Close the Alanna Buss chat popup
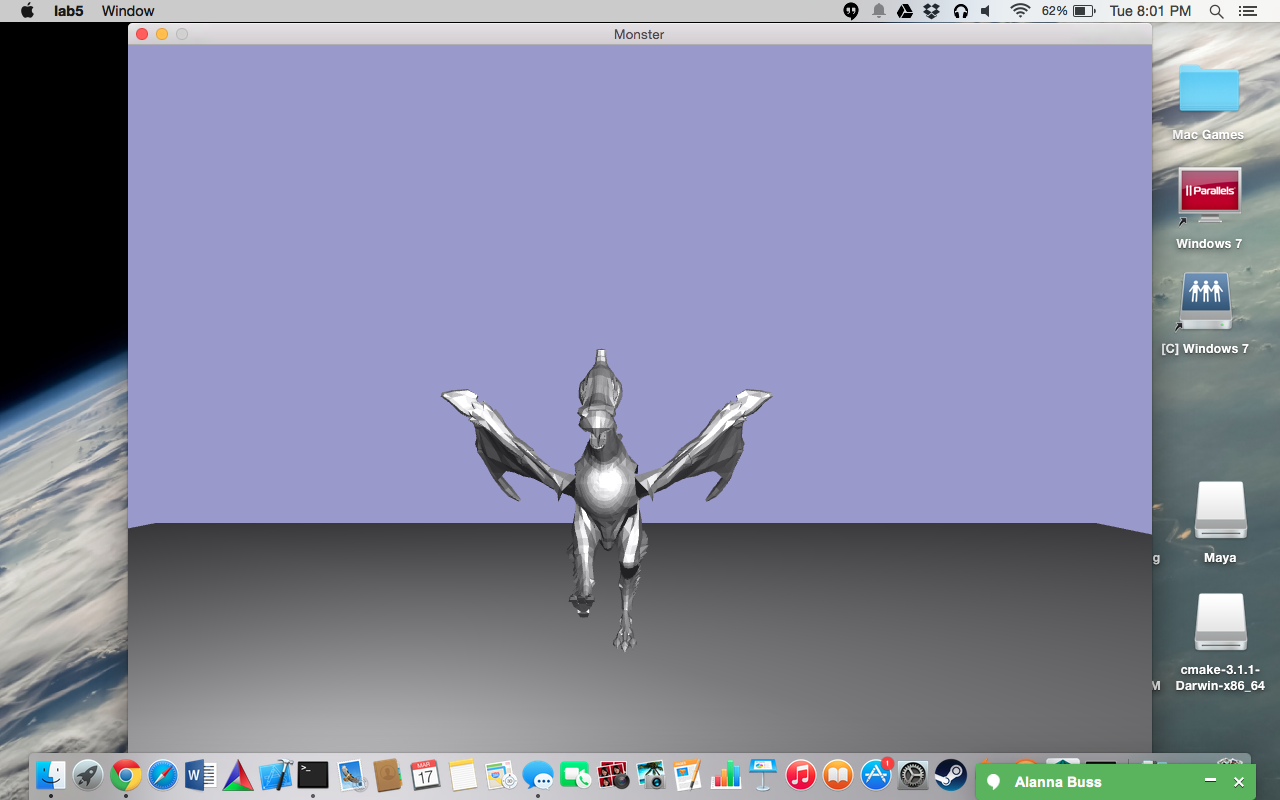Viewport: 1280px width, 800px height. pyautogui.click(x=1239, y=782)
